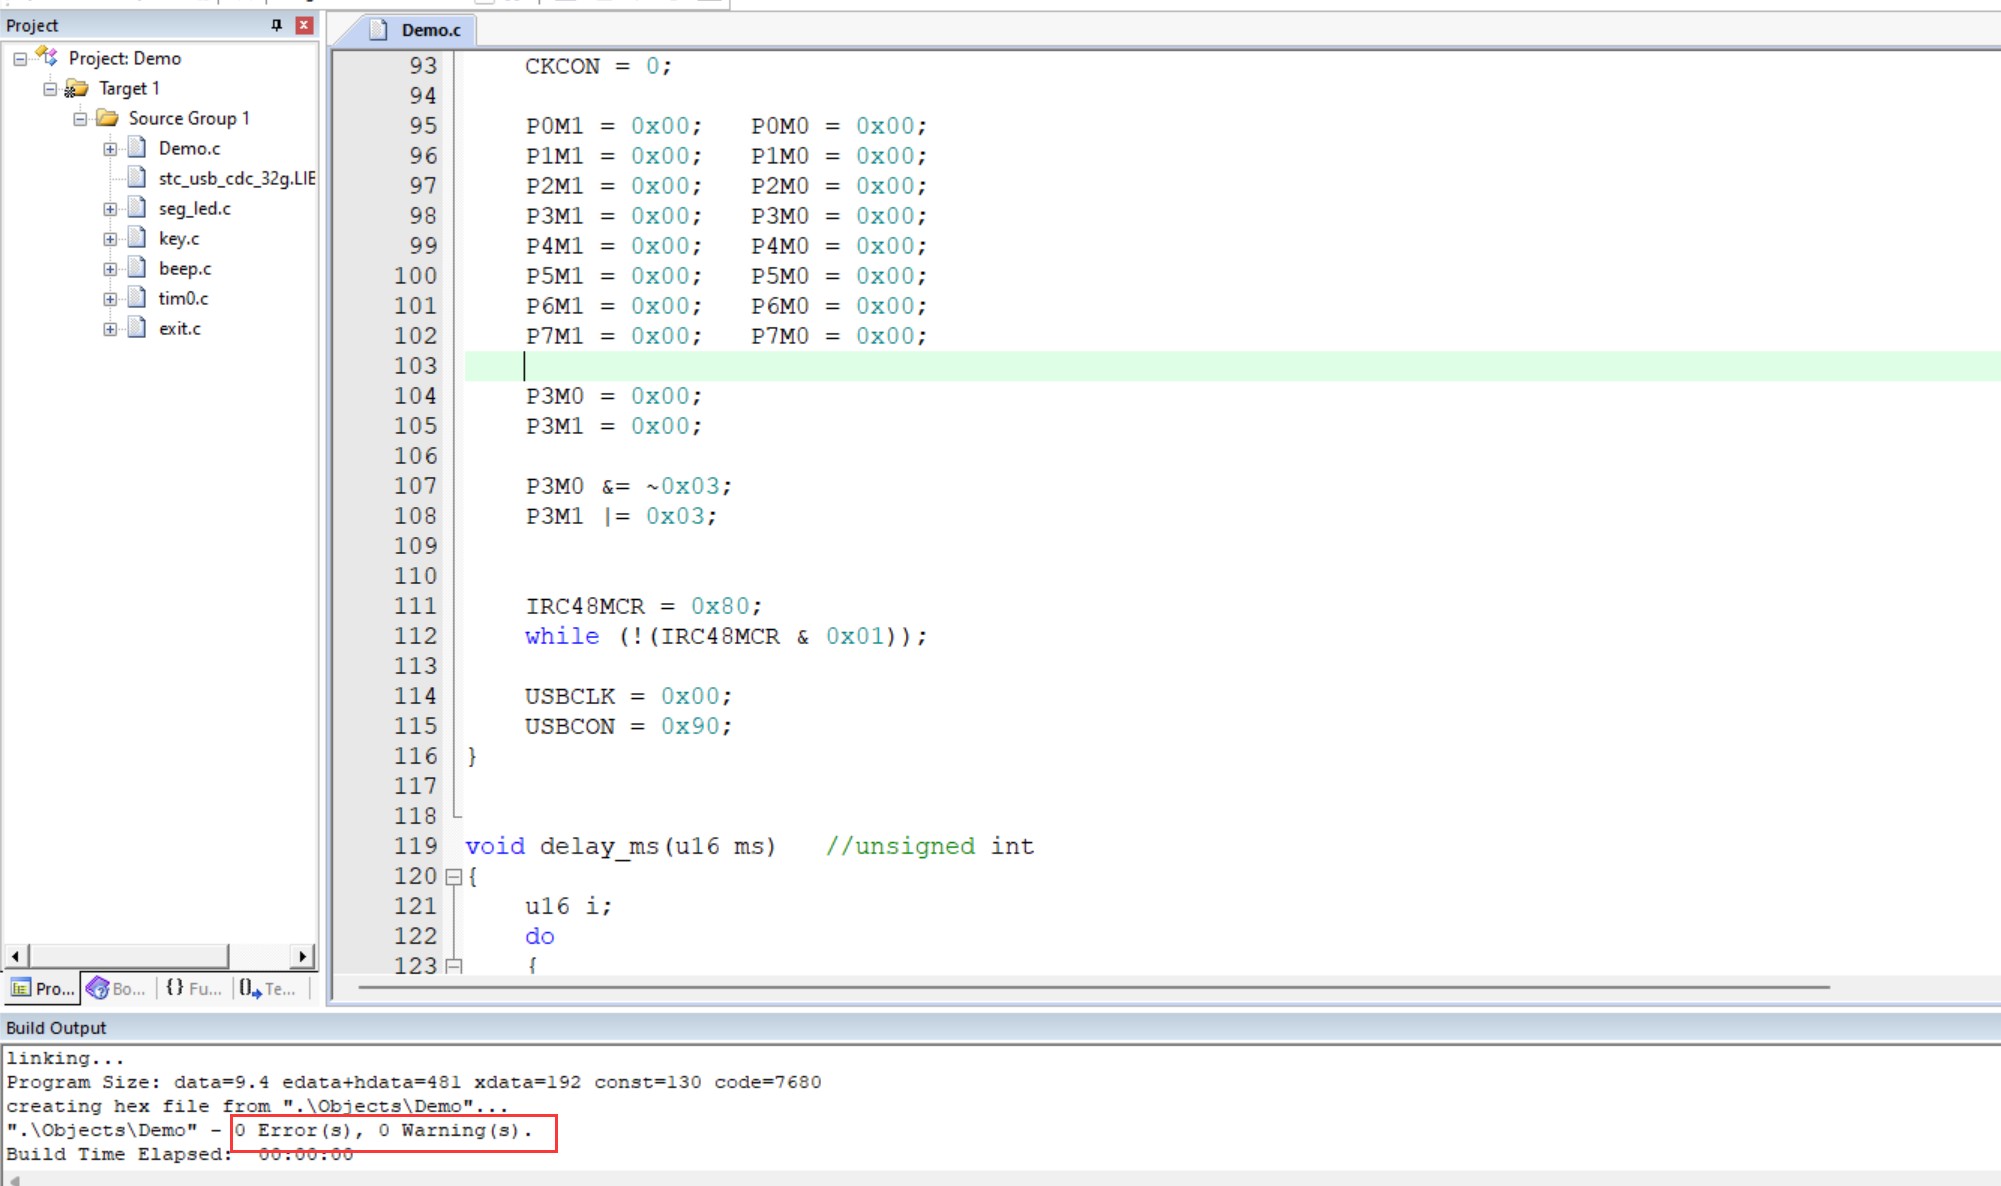Viewport: 2001px width, 1186px height.
Task: Open the Templates tab at panel bottom
Action: click(x=268, y=988)
